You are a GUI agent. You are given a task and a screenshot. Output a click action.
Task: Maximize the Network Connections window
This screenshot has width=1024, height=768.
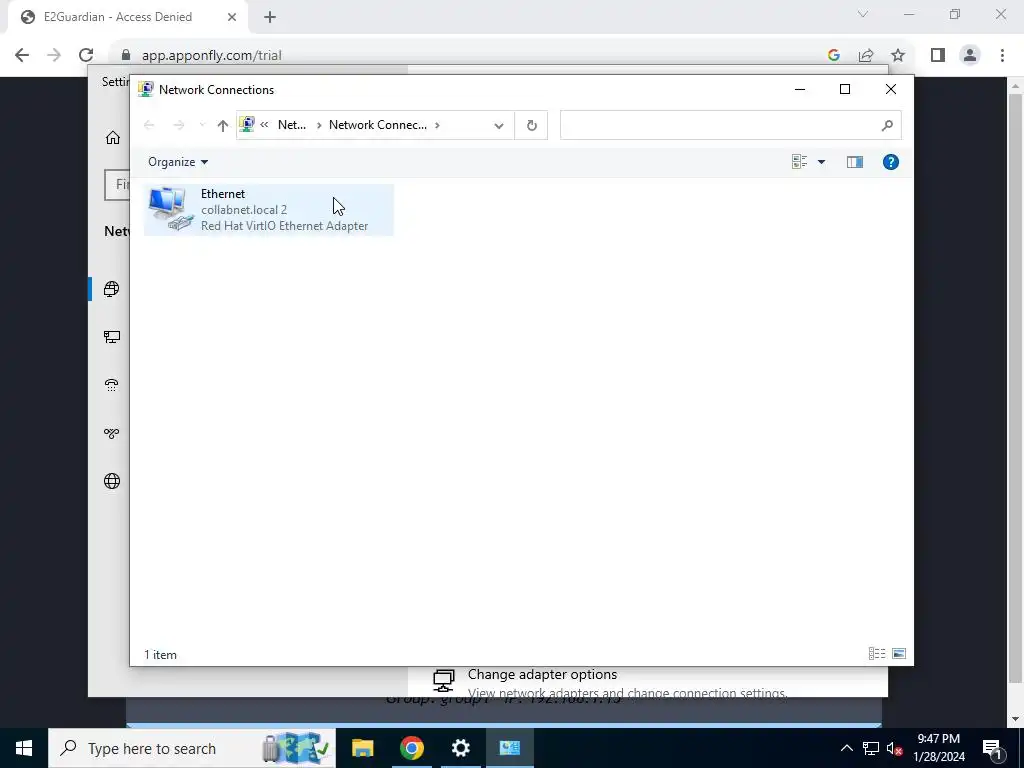845,89
